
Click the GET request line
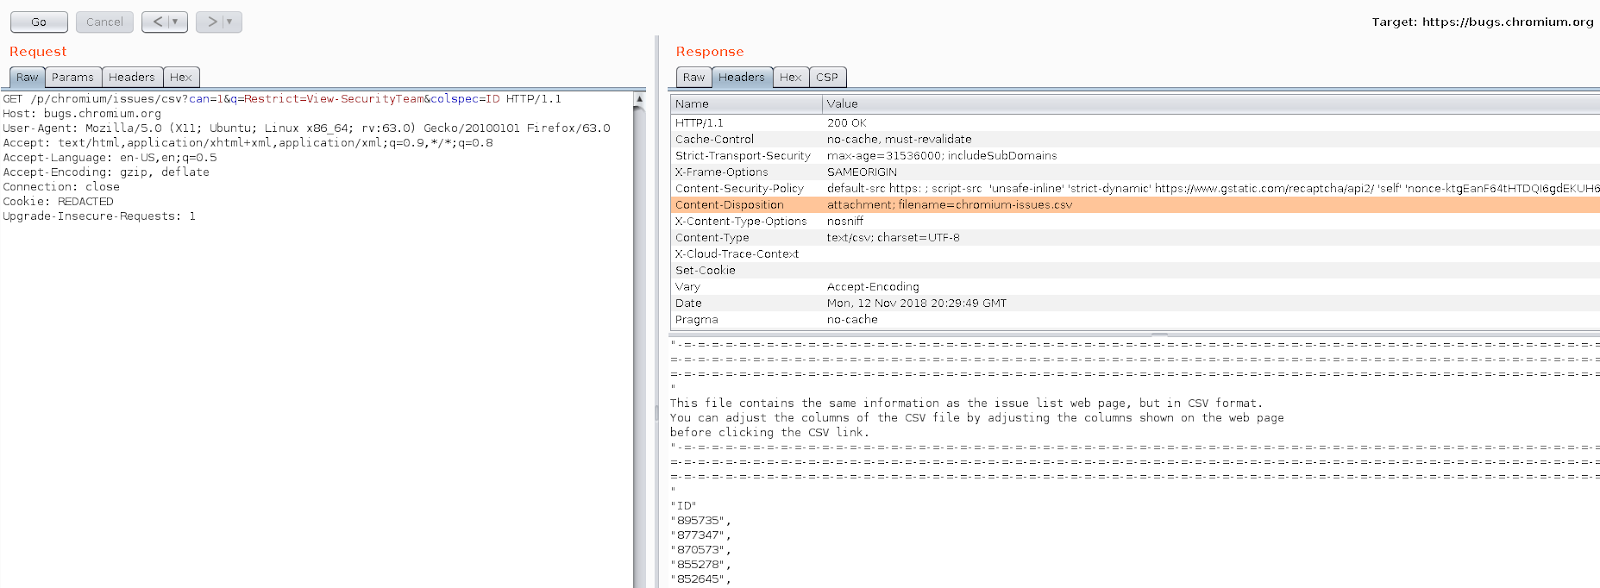tap(282, 99)
